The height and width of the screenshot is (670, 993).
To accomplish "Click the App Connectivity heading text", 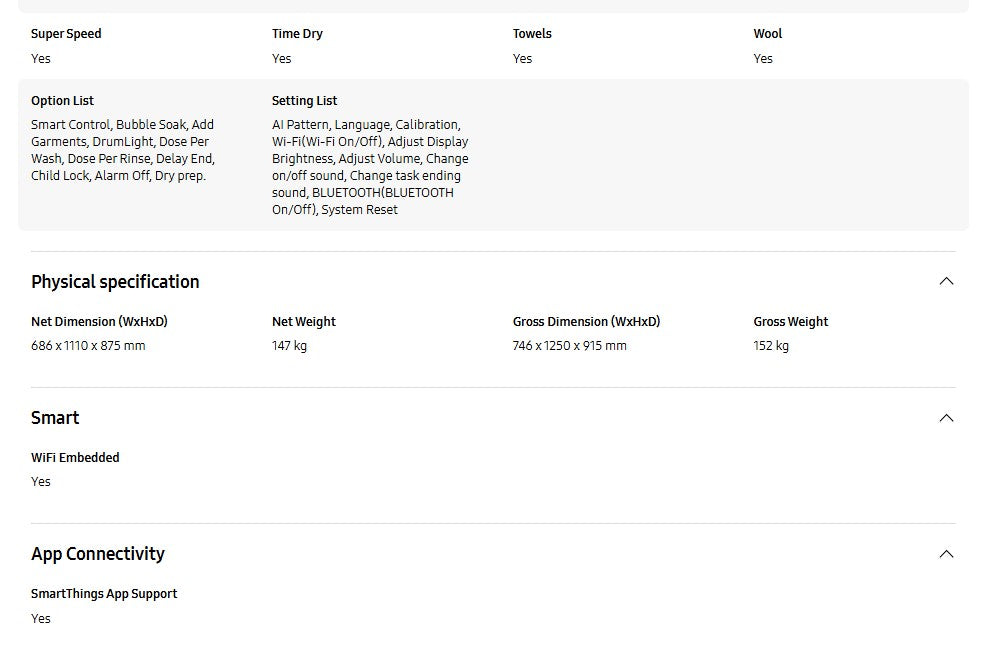I will (98, 554).
